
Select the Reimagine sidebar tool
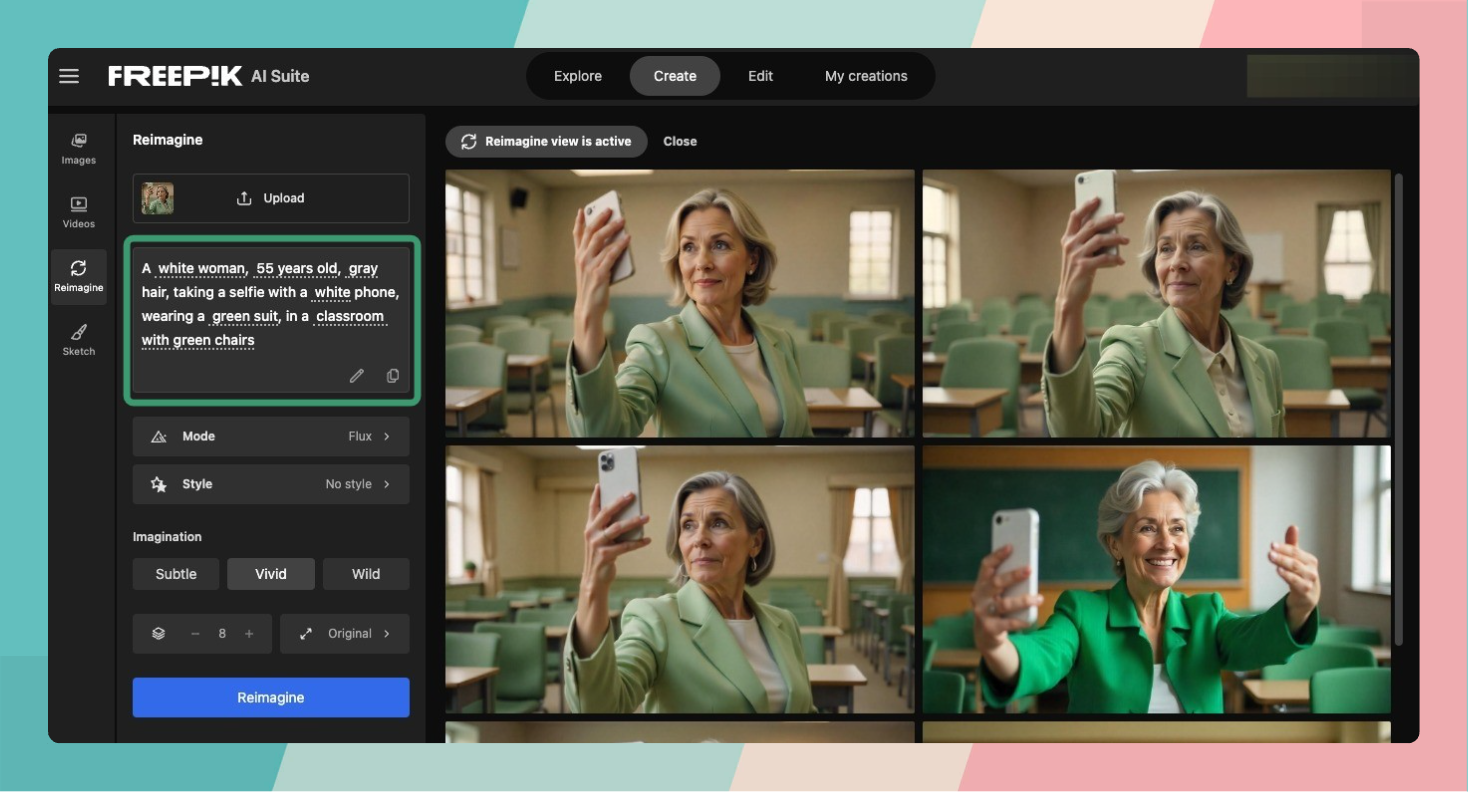click(x=79, y=276)
